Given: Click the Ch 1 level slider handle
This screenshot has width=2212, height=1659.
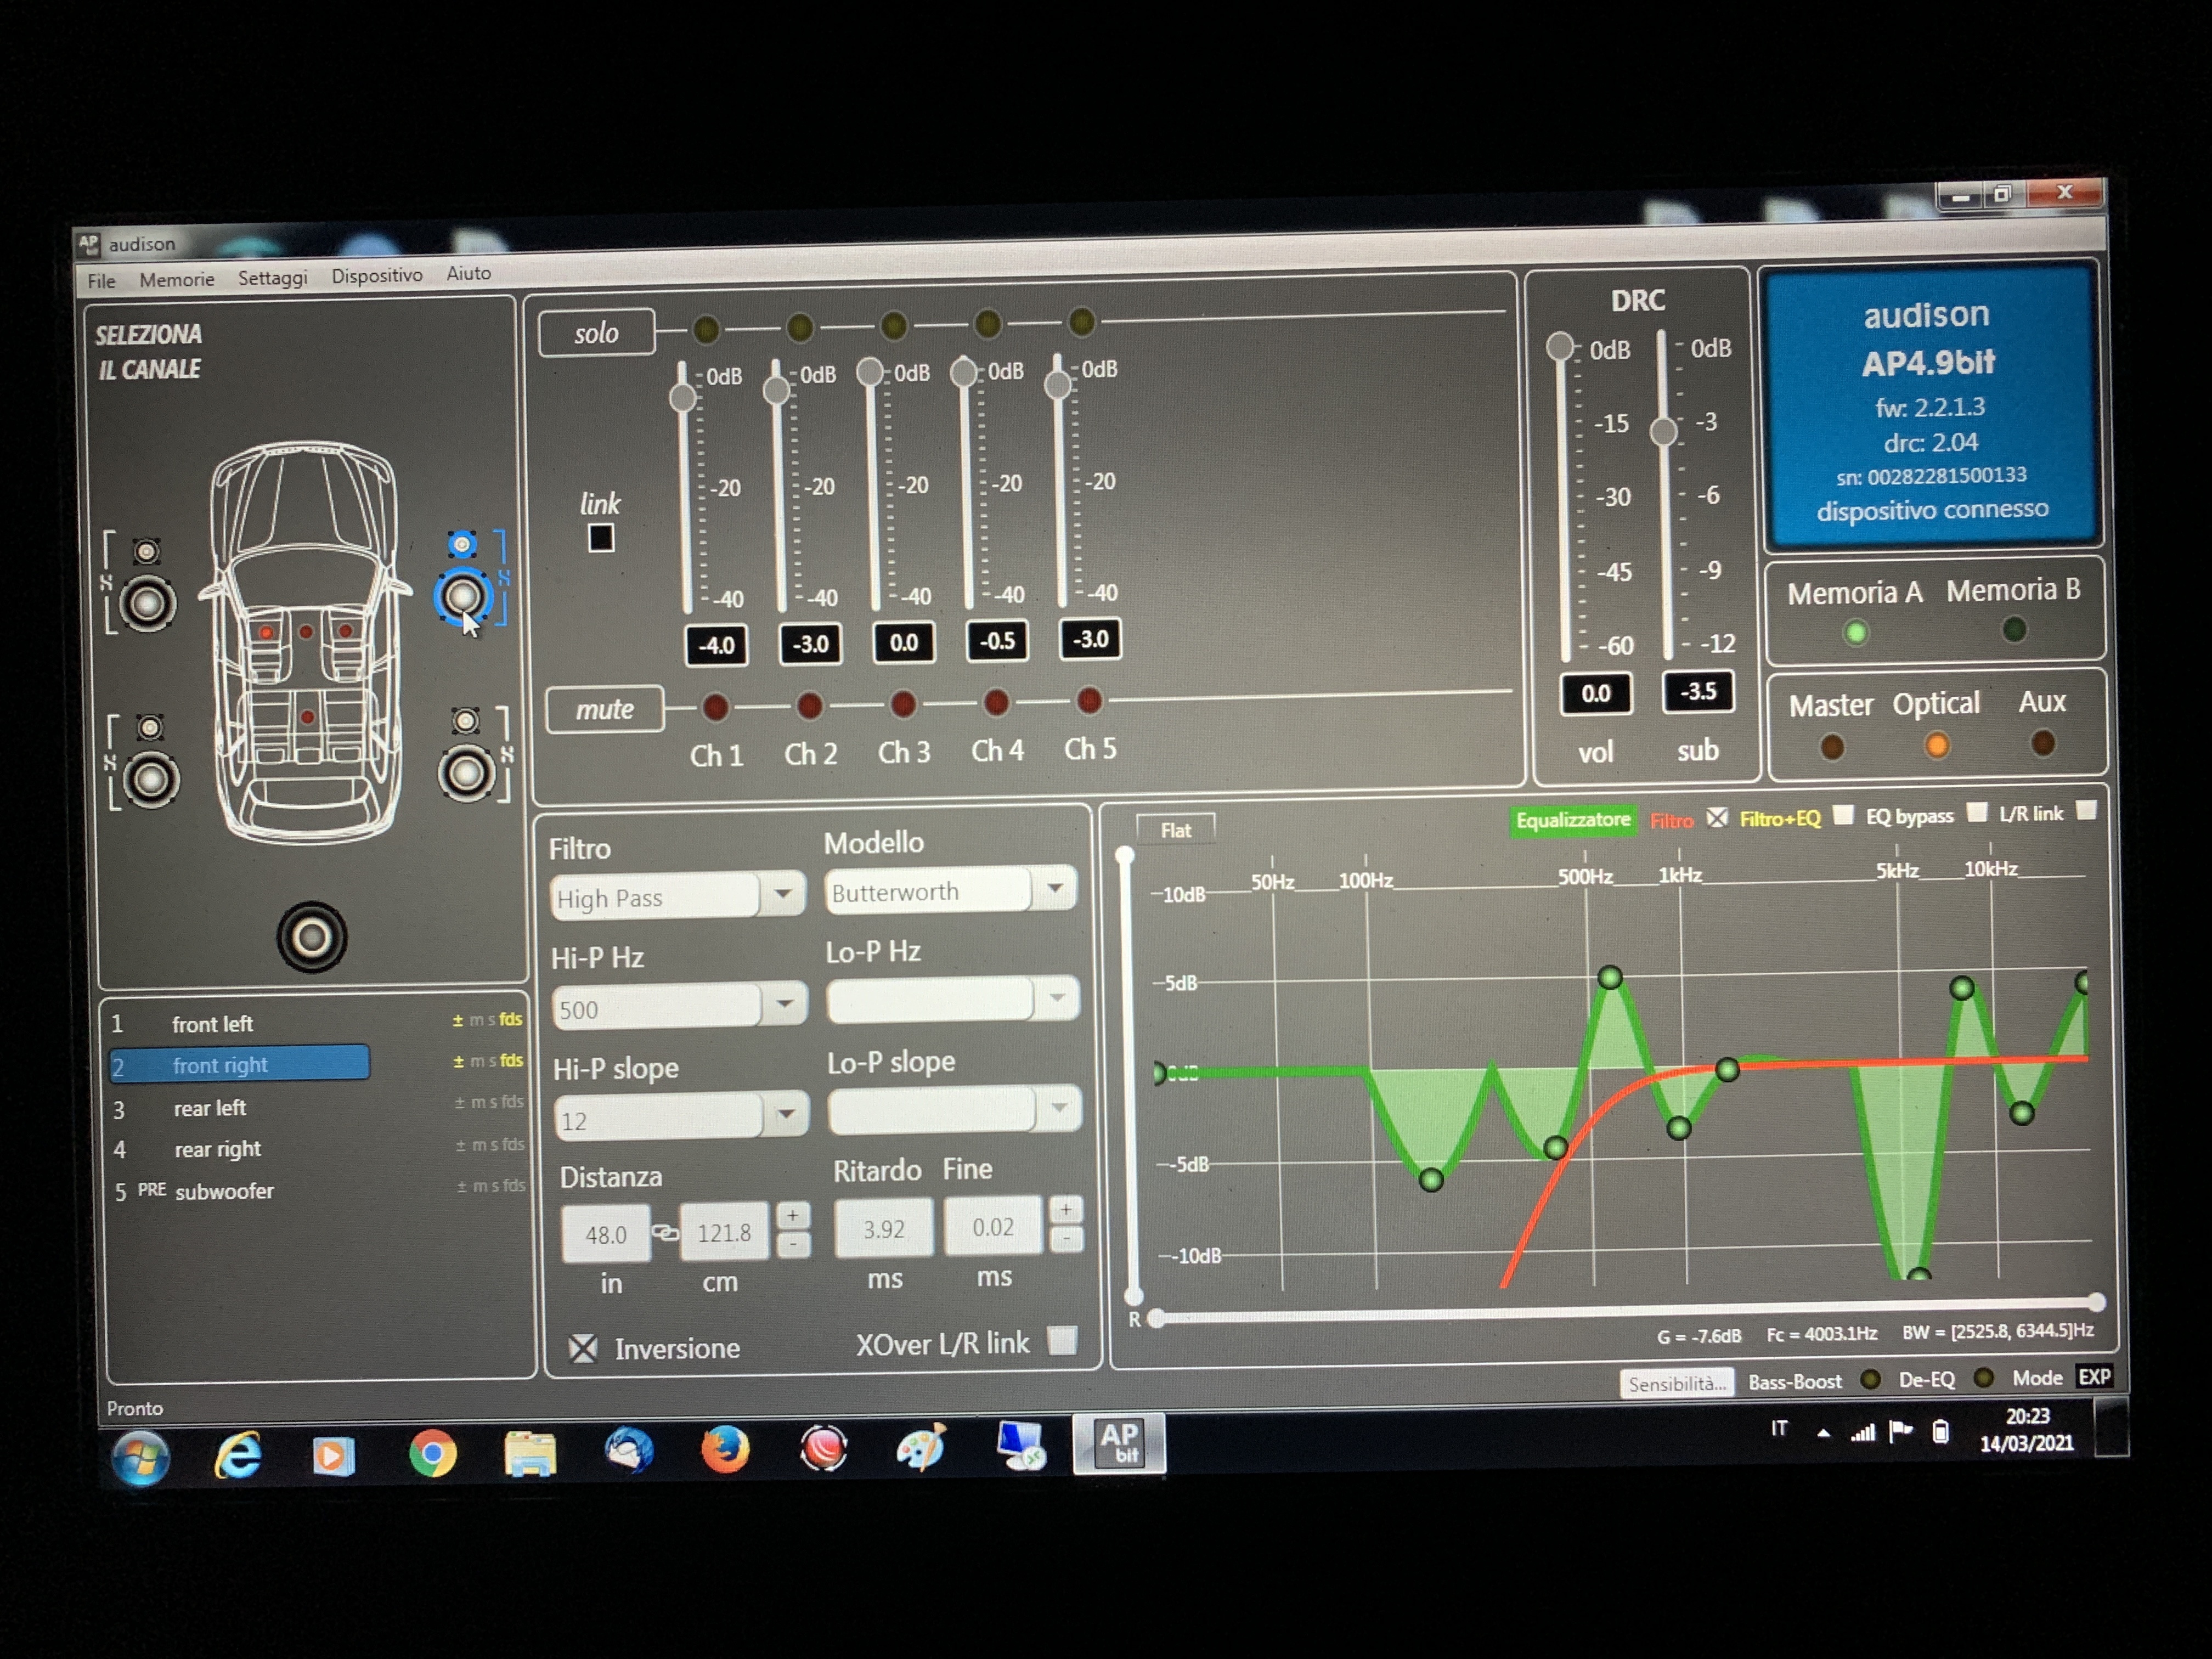Looking at the screenshot, I should tap(683, 398).
